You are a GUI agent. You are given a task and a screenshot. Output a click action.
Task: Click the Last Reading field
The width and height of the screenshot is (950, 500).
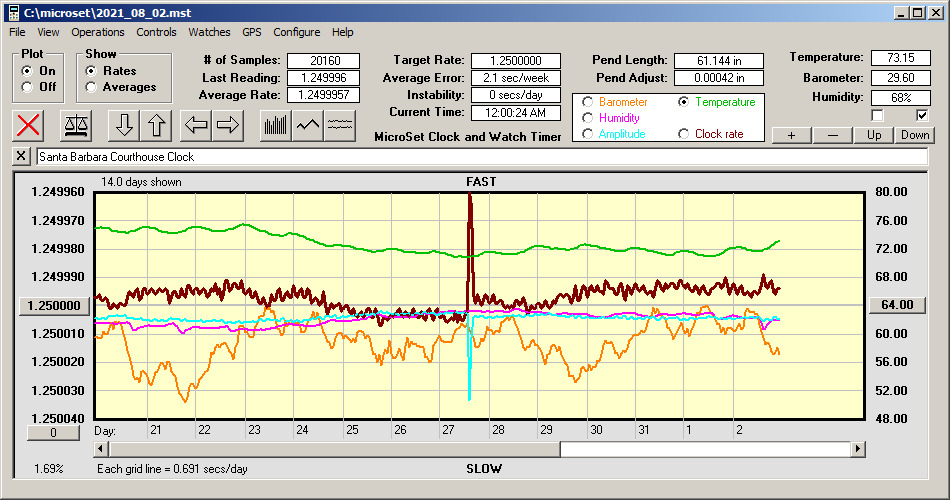click(324, 78)
